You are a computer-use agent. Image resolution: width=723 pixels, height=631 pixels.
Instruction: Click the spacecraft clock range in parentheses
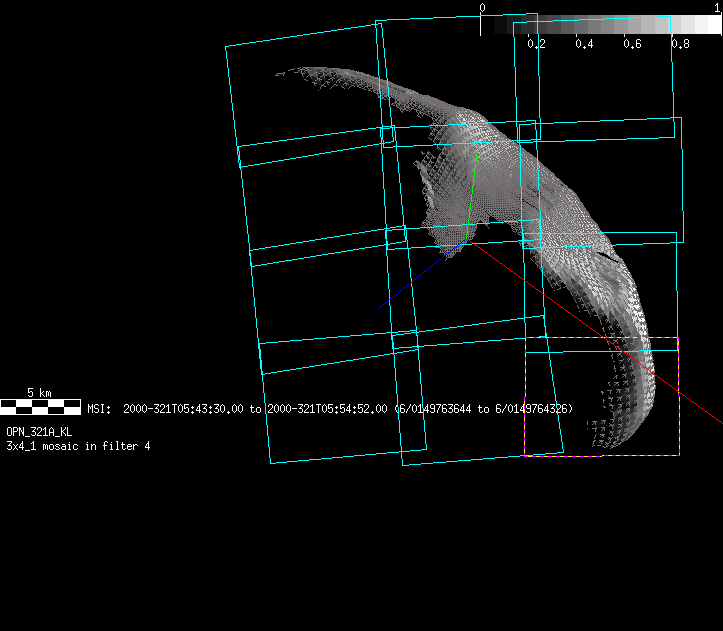coord(484,409)
